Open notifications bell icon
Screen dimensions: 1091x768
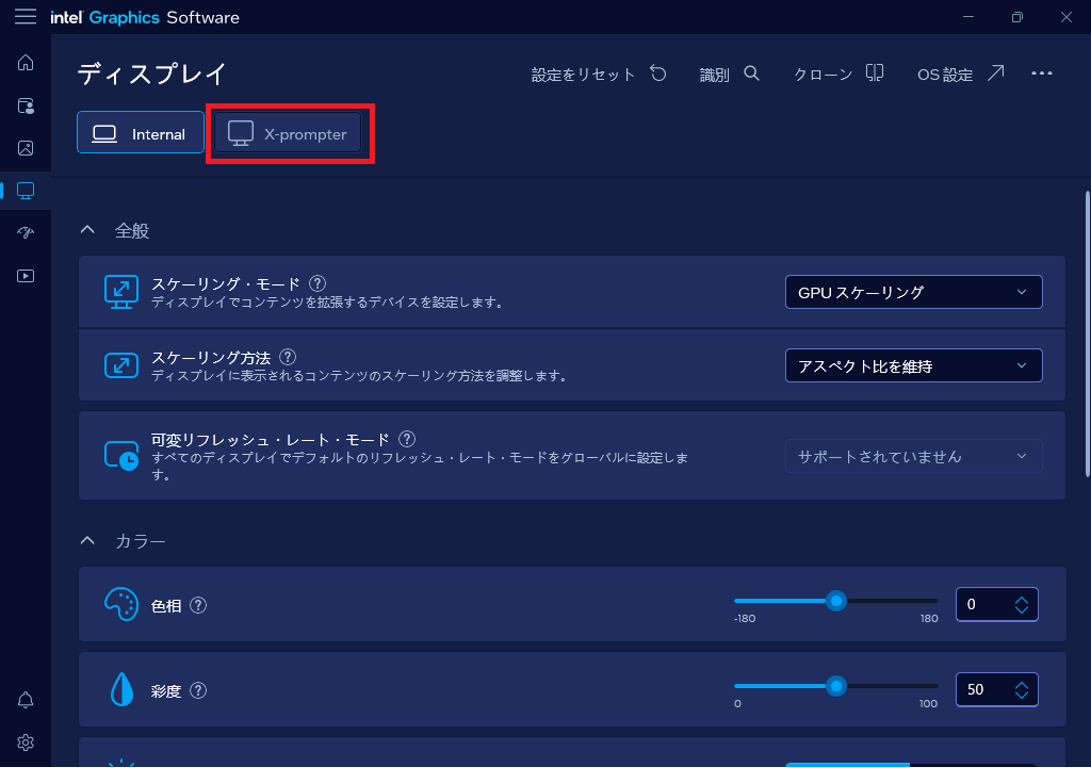tap(26, 700)
